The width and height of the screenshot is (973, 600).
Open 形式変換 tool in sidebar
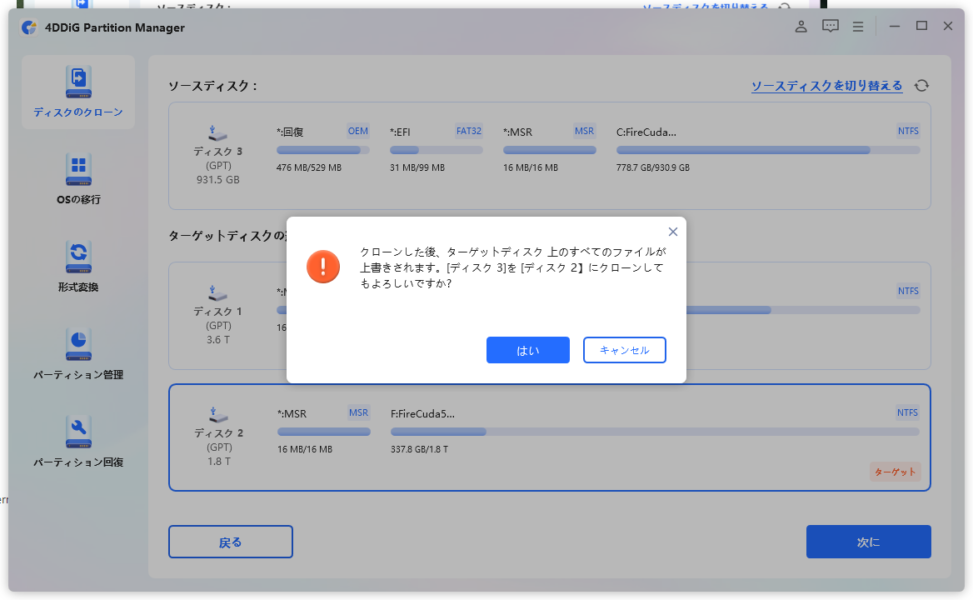tap(78, 266)
